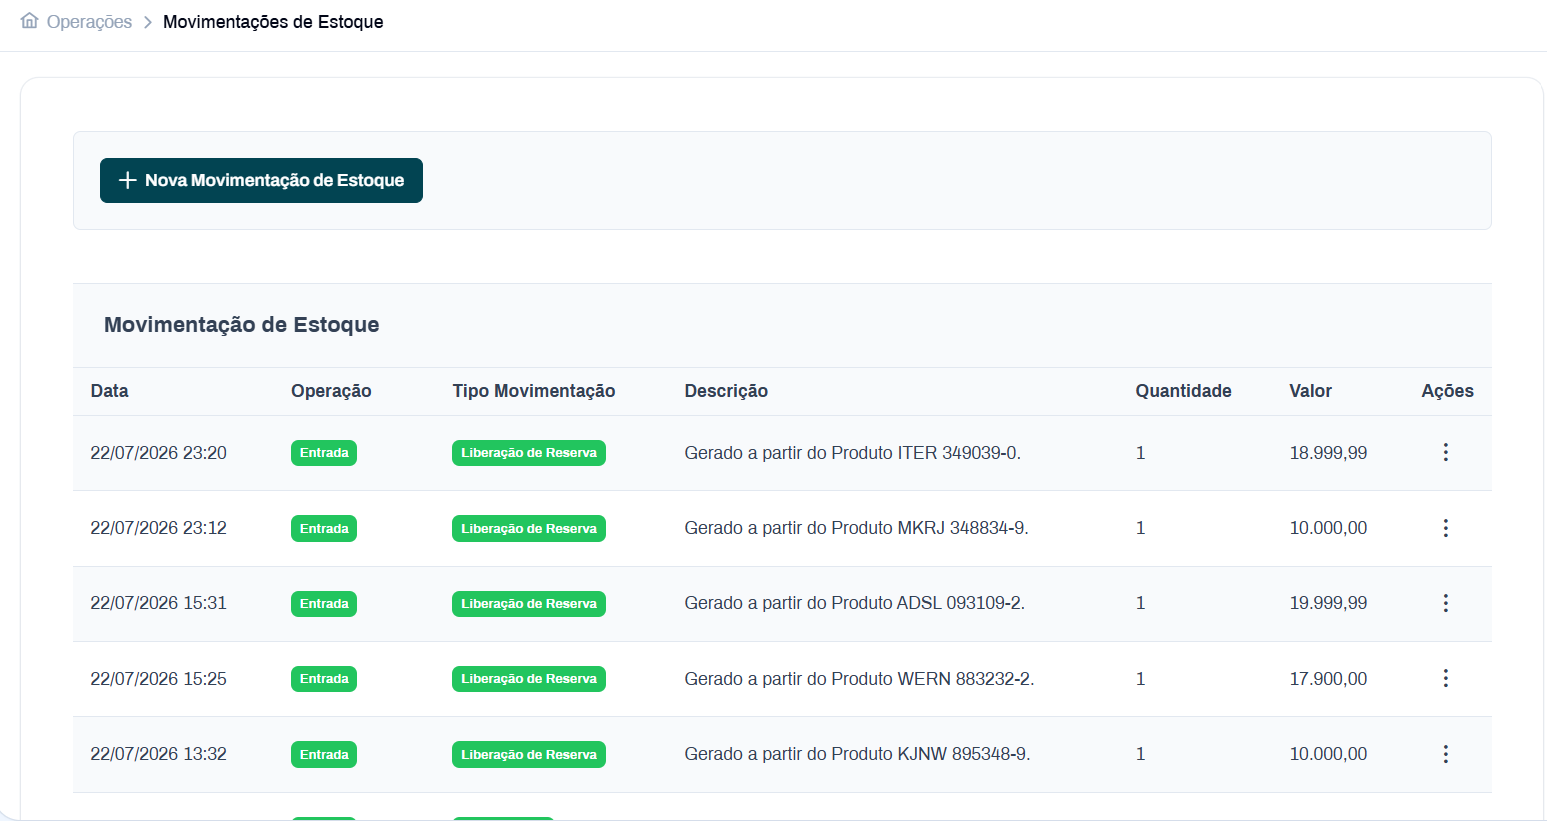Click the Data column header
This screenshot has height=821, width=1547.
coord(109,391)
